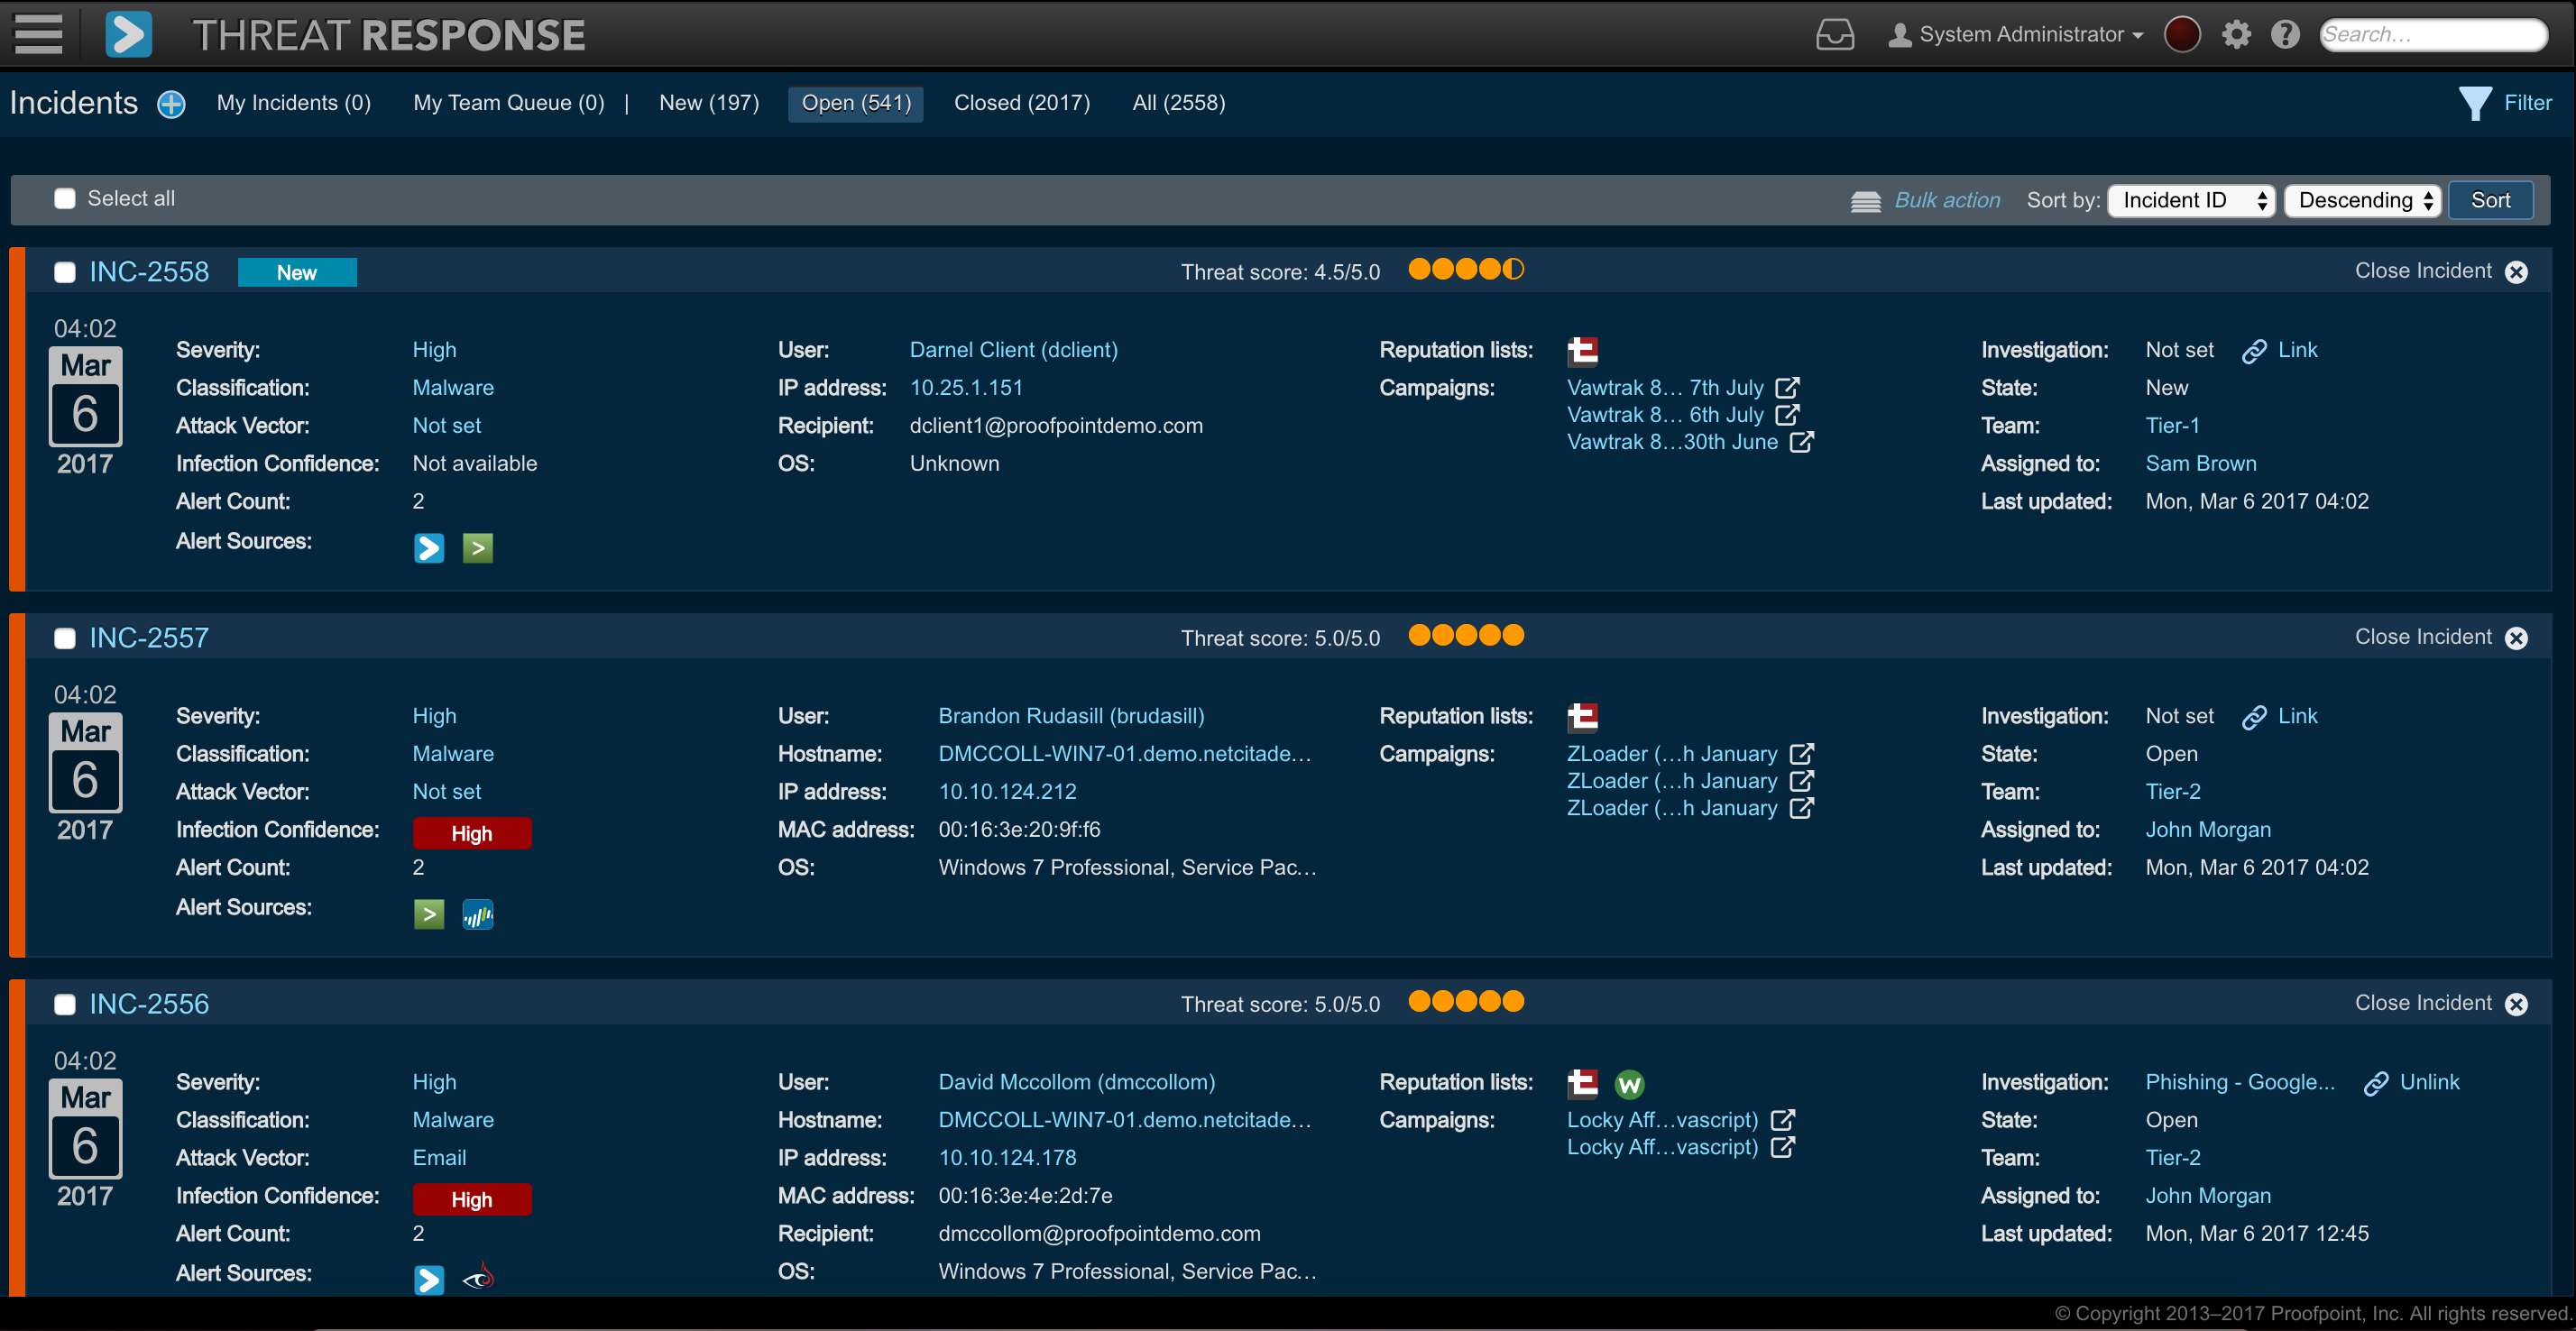Click the five-dot threat score rating of INC-2558
Screen dimensions: 2576x1331
tap(1466, 270)
